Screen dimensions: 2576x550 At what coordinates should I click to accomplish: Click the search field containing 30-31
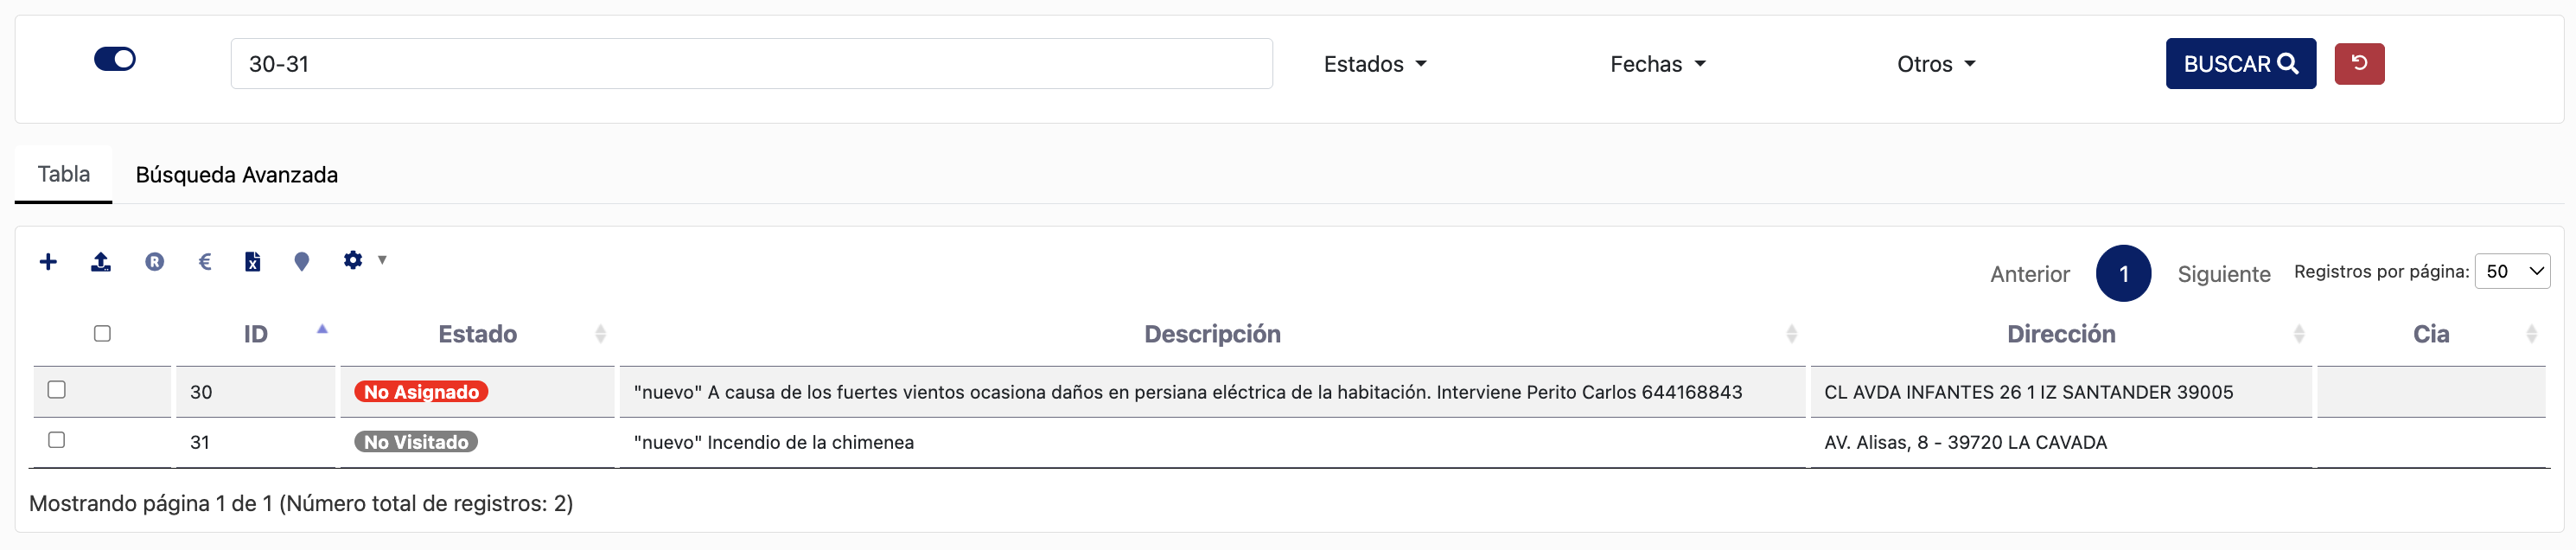(751, 64)
